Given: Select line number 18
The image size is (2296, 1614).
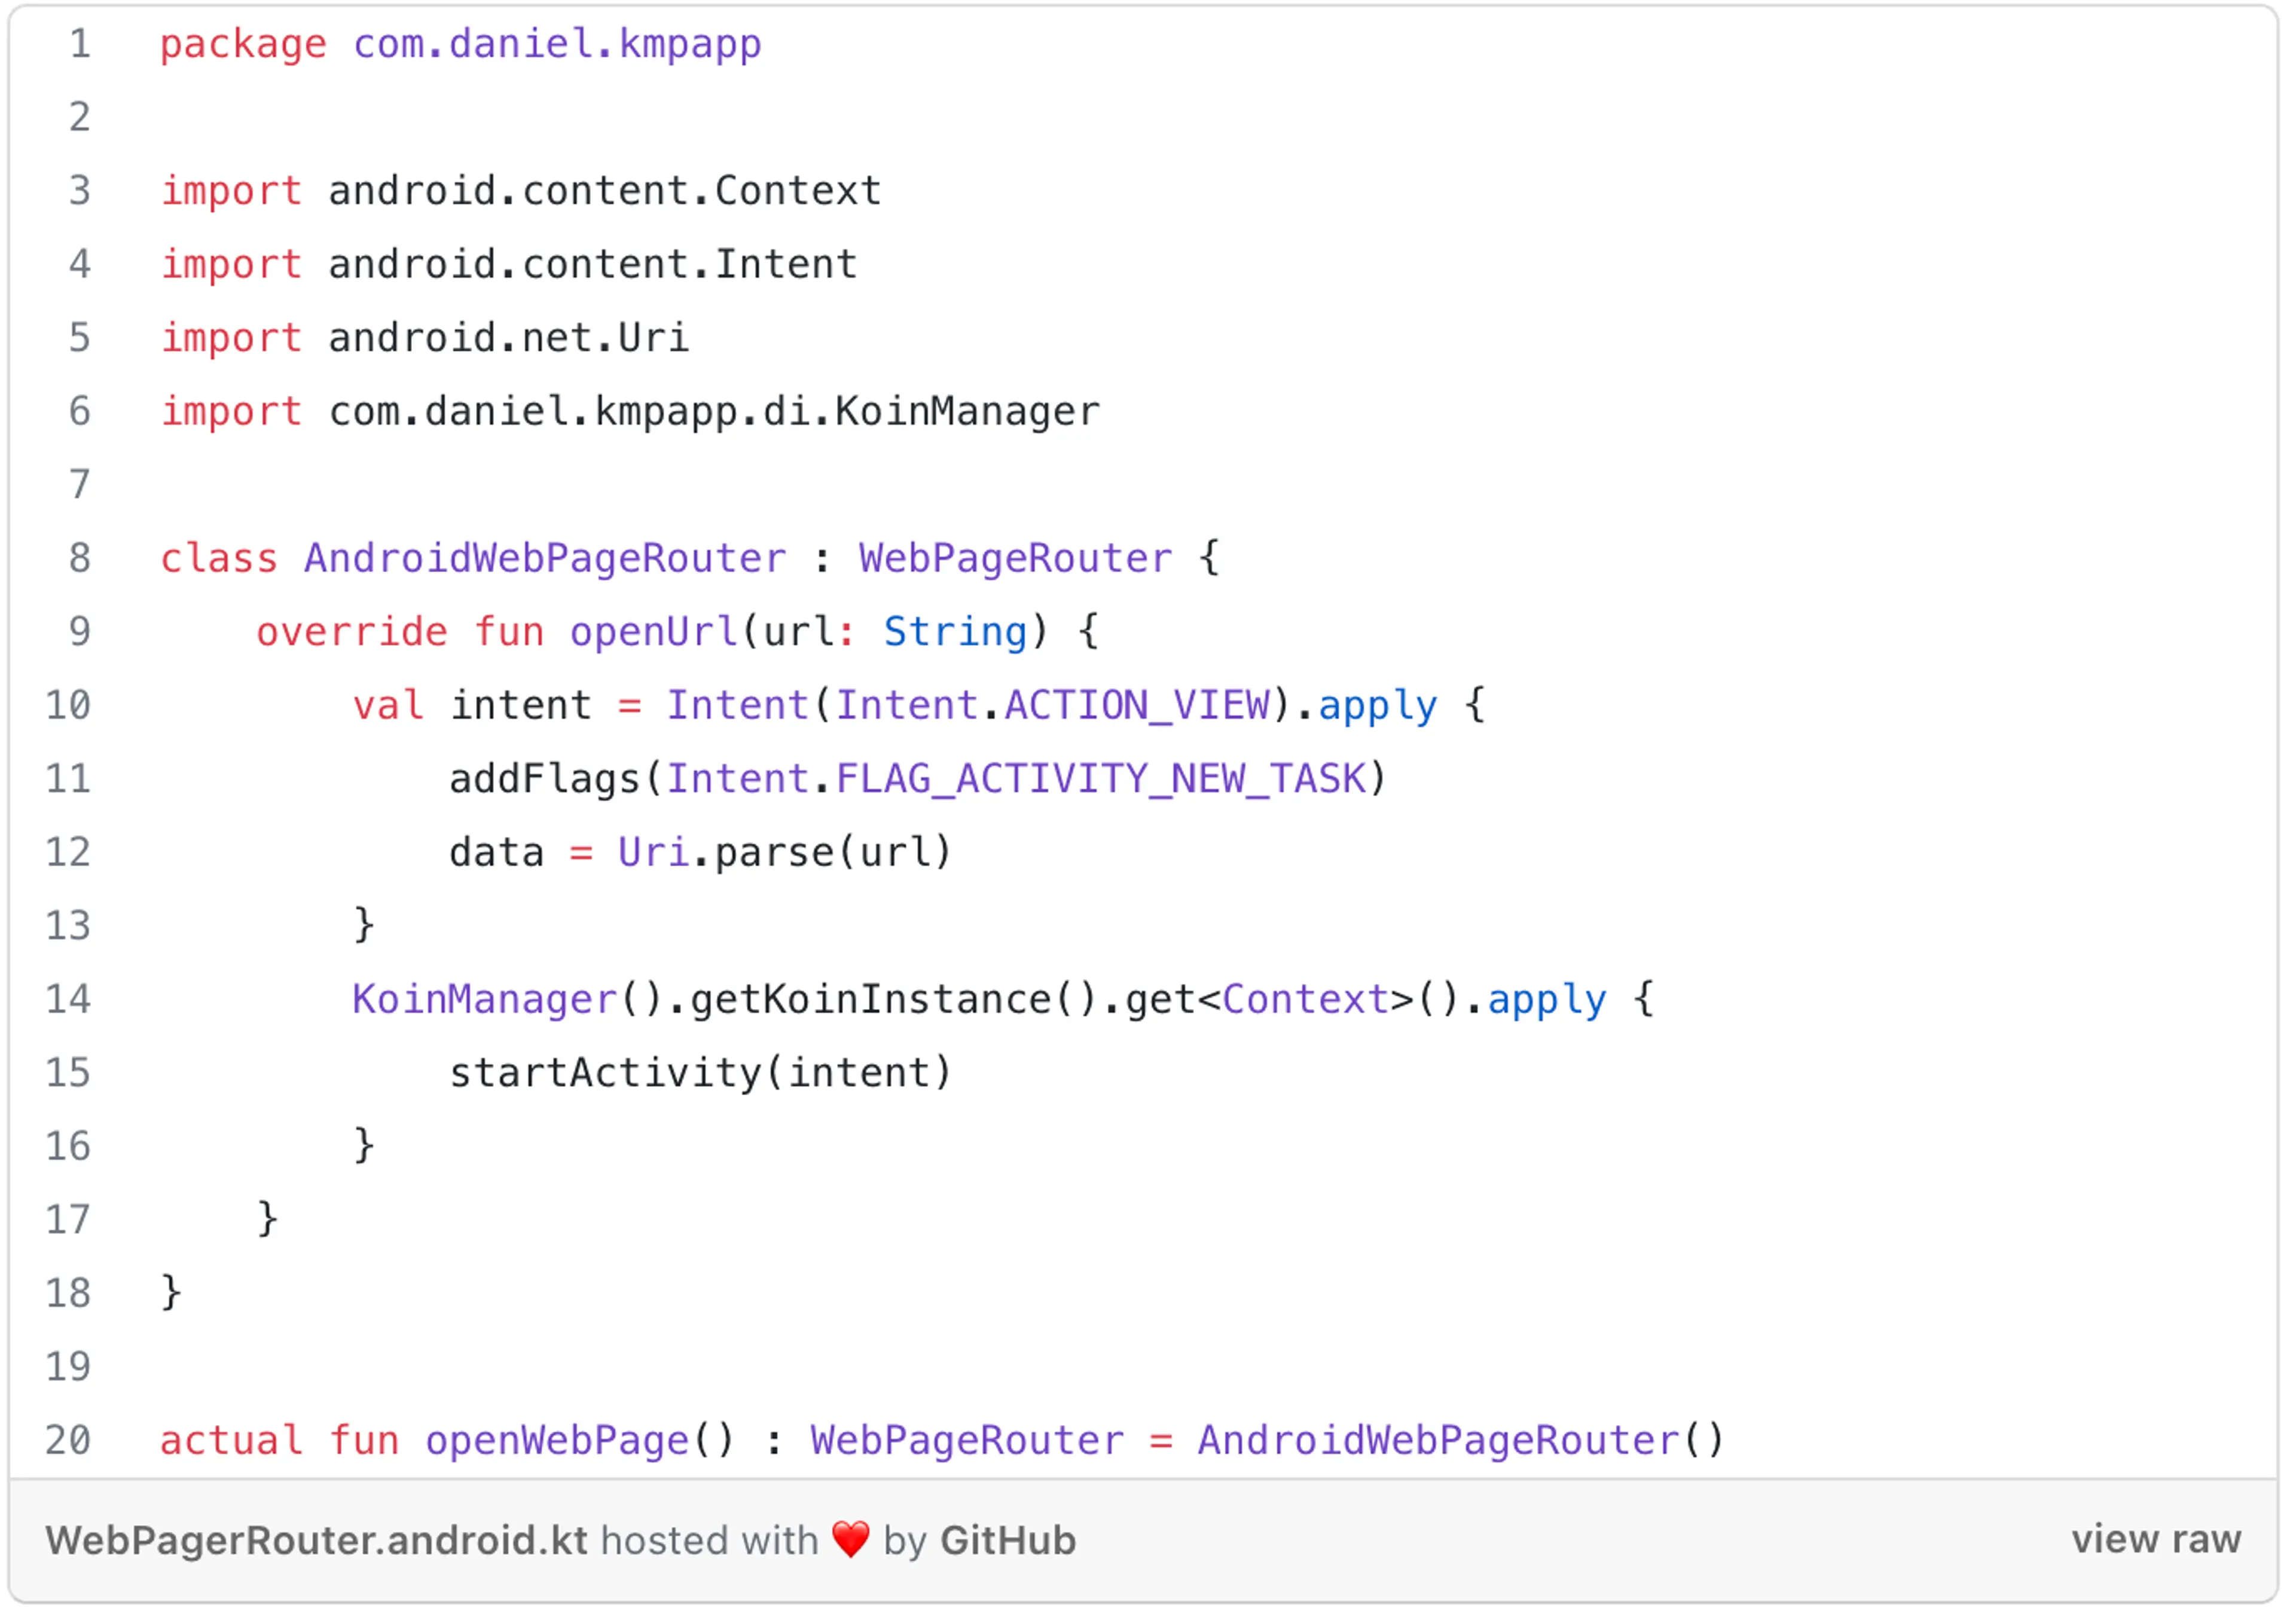Looking at the screenshot, I should coord(68,1293).
